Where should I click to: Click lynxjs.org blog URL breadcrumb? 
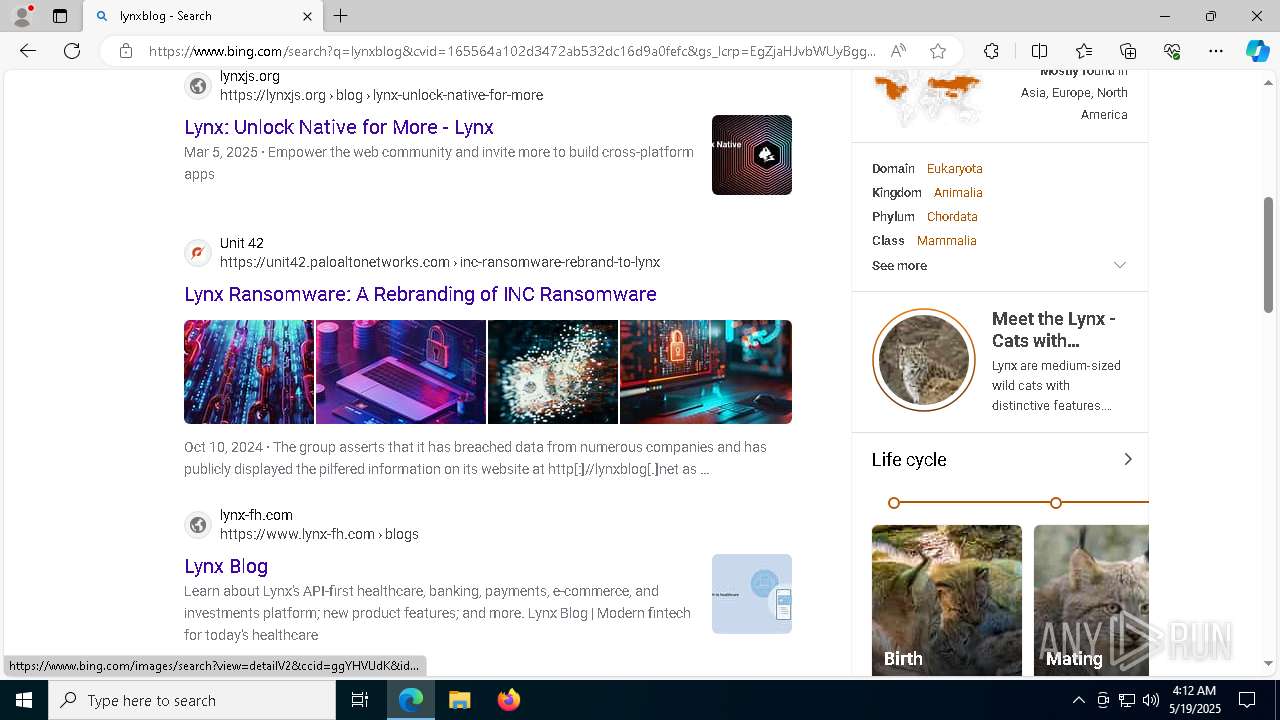[381, 95]
